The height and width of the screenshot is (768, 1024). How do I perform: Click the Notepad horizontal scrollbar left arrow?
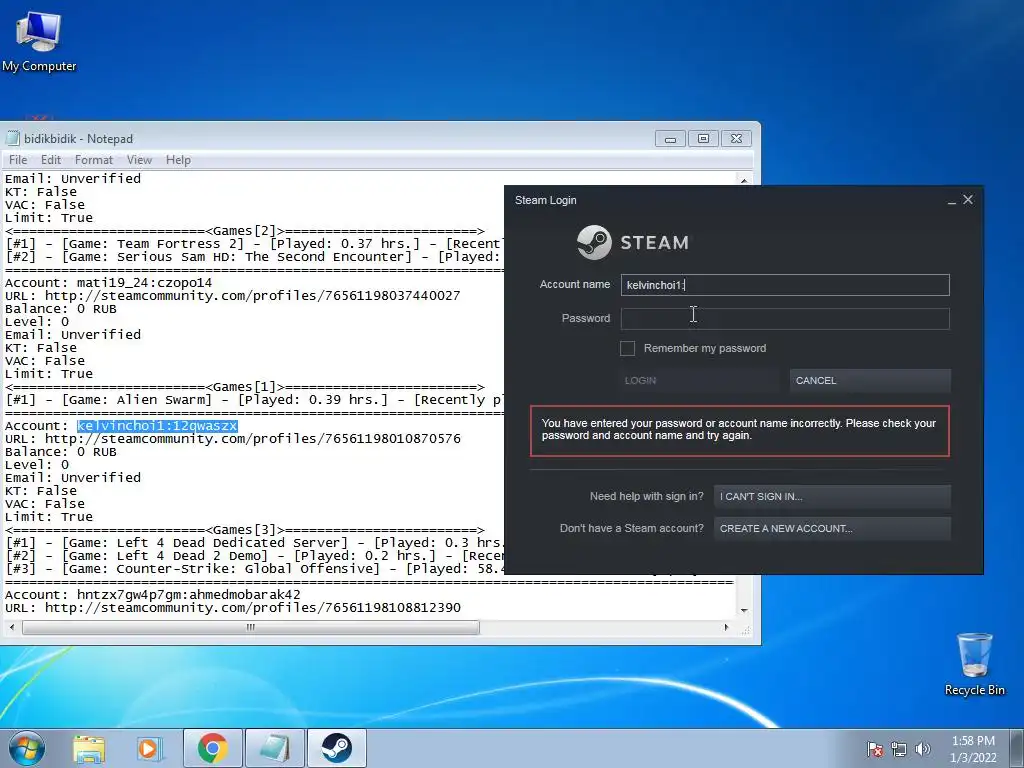[x=12, y=628]
